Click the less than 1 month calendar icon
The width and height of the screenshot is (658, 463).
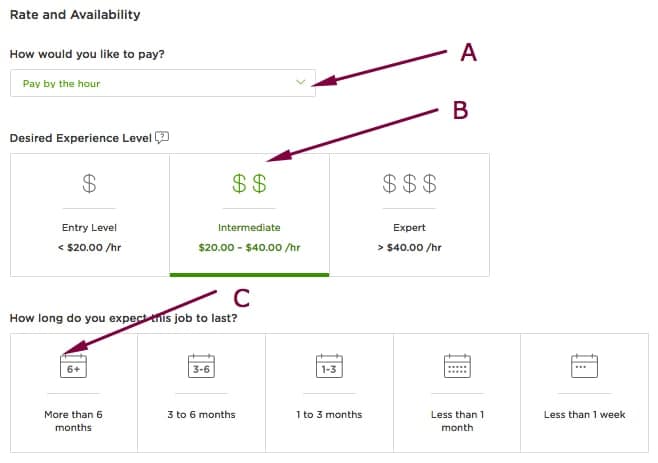457,367
